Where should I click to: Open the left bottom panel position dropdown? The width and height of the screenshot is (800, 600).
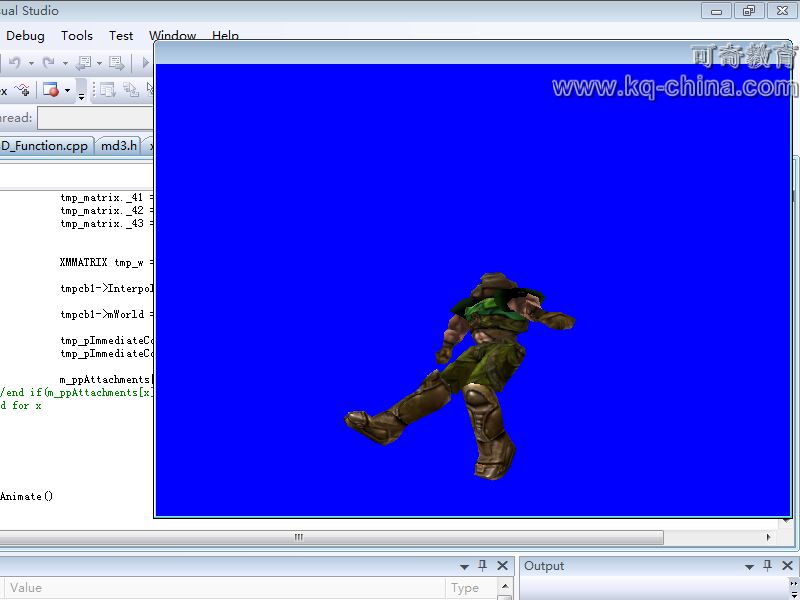click(464, 566)
